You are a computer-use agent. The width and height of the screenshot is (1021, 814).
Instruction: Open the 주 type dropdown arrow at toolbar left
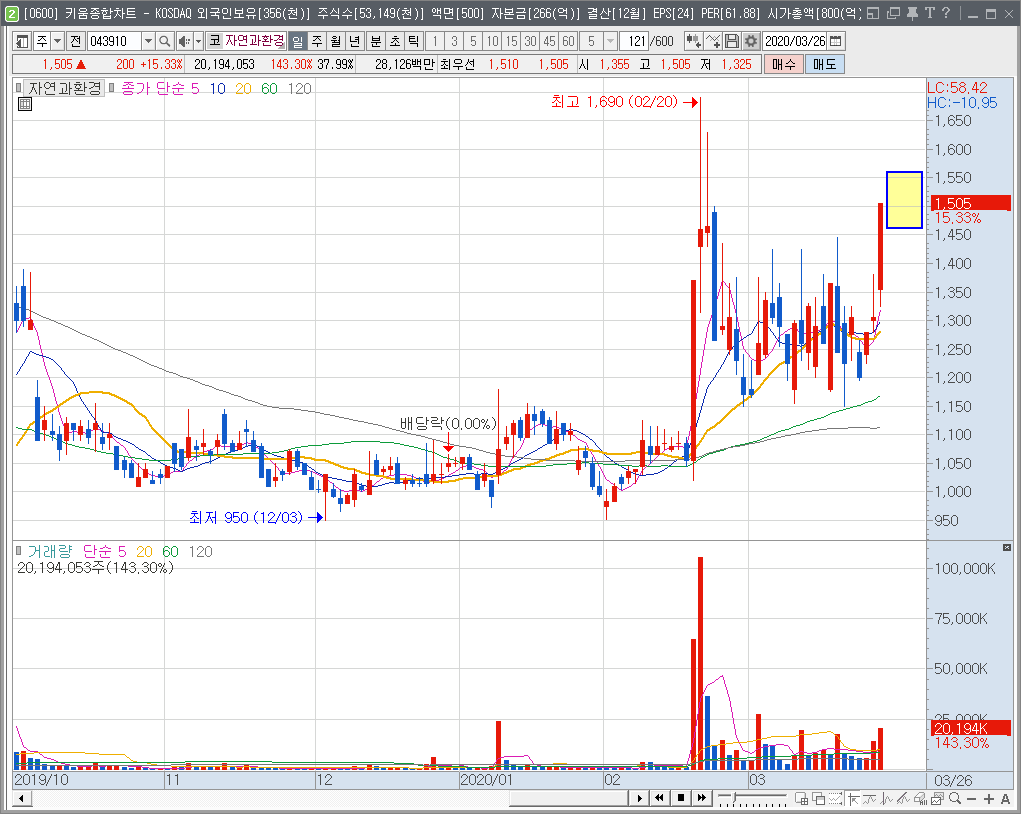57,42
